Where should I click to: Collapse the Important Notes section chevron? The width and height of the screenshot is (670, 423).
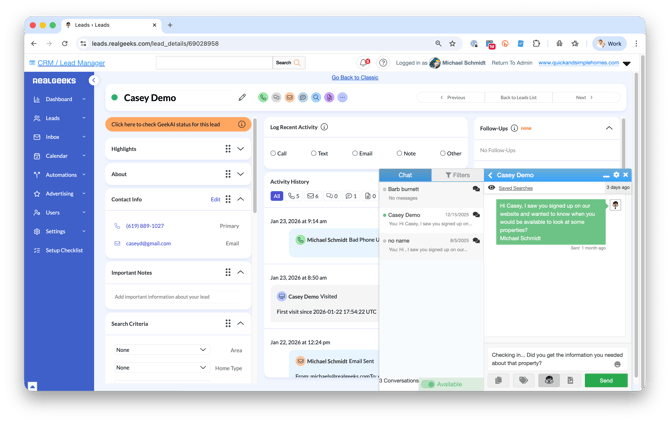pos(241,272)
